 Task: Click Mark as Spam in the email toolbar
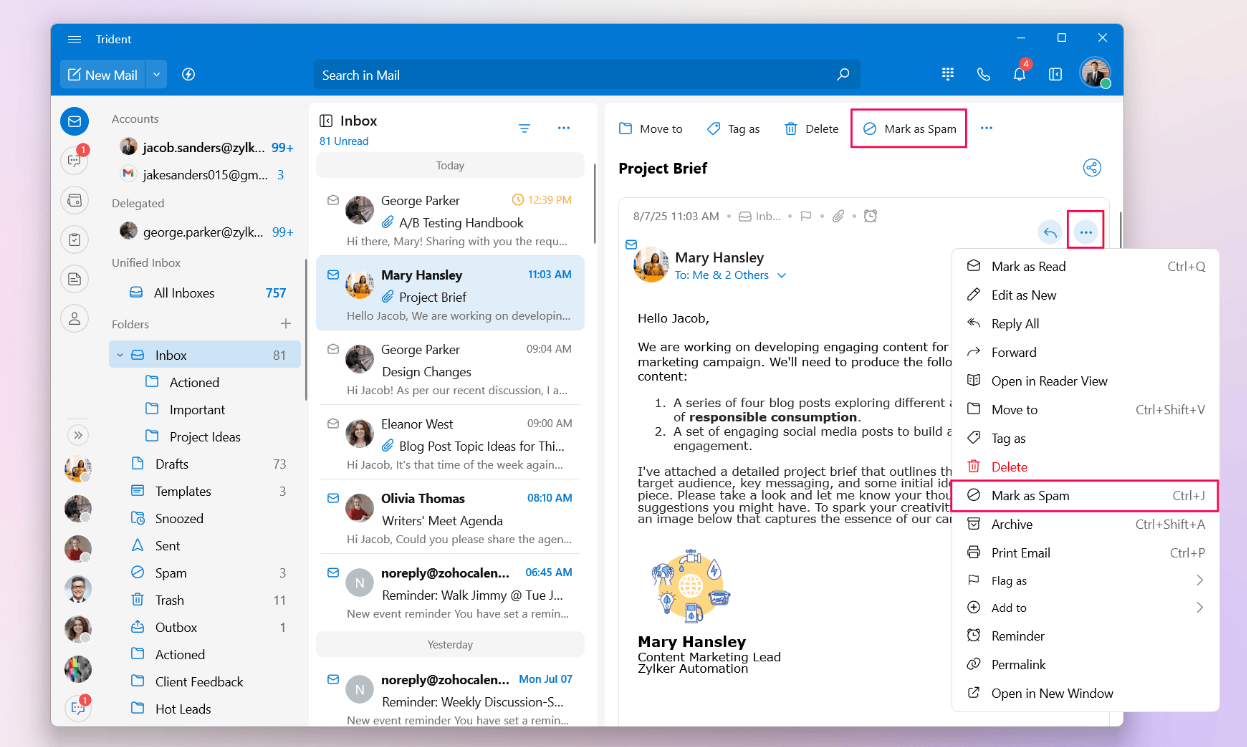pyautogui.click(x=909, y=129)
